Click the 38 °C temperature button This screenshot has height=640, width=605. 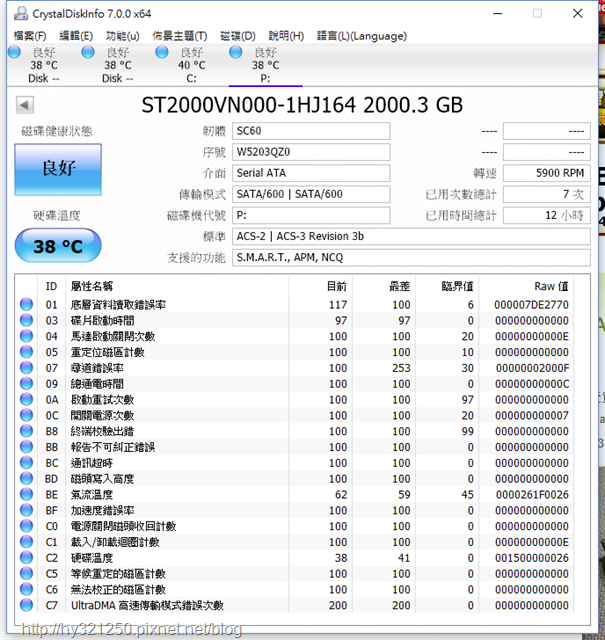pyautogui.click(x=58, y=246)
